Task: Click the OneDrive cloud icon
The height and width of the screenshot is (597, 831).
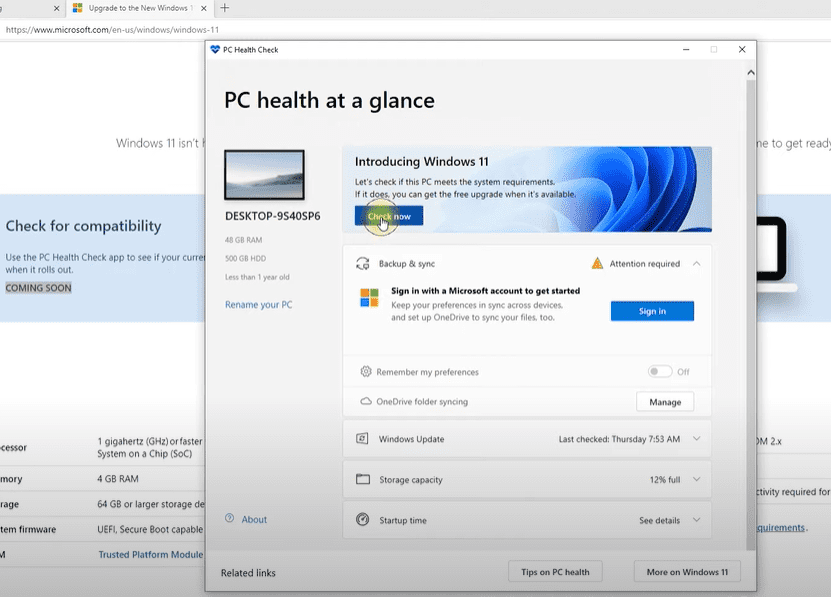Action: point(366,402)
